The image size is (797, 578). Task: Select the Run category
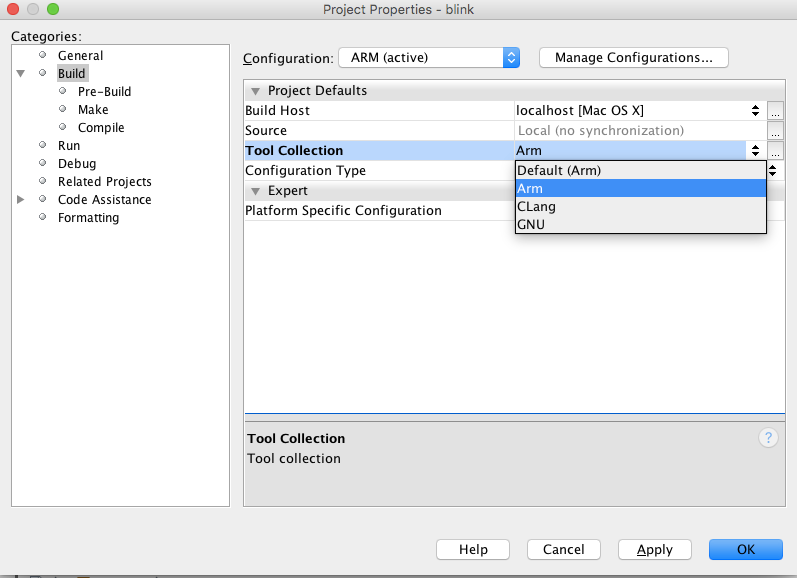(x=69, y=145)
